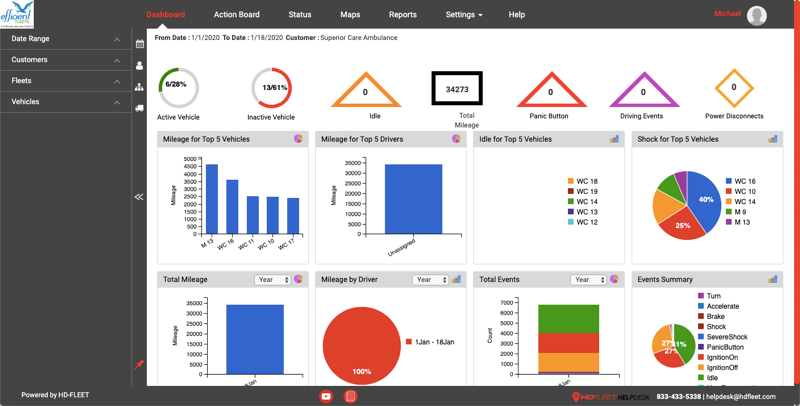
Task: Expand the Customers section
Action: (x=66, y=60)
